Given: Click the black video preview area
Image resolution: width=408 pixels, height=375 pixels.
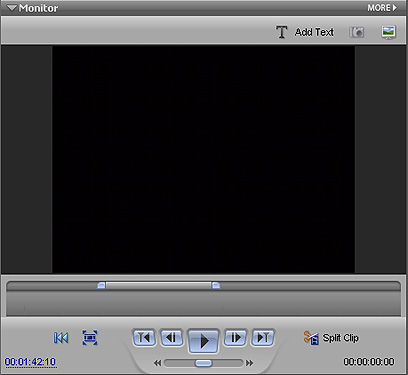Looking at the screenshot, I should 203,159.
